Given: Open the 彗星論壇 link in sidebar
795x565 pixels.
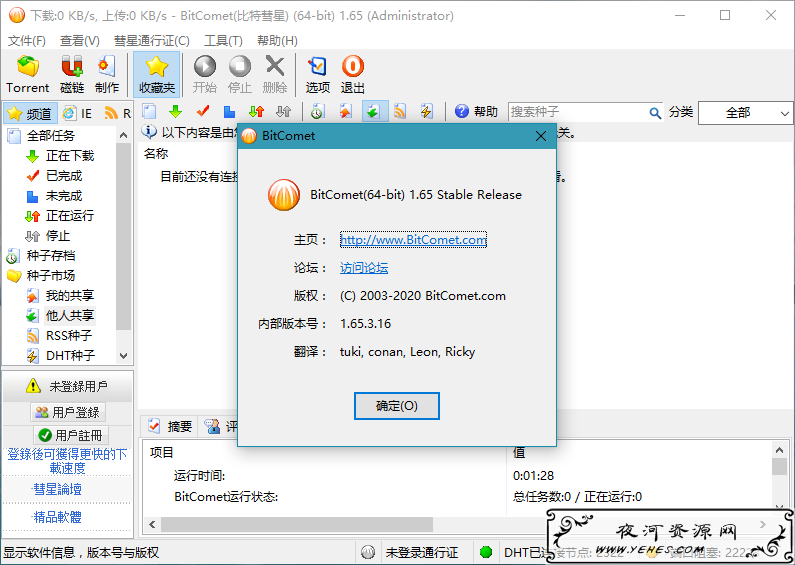Looking at the screenshot, I should click(x=57, y=489).
